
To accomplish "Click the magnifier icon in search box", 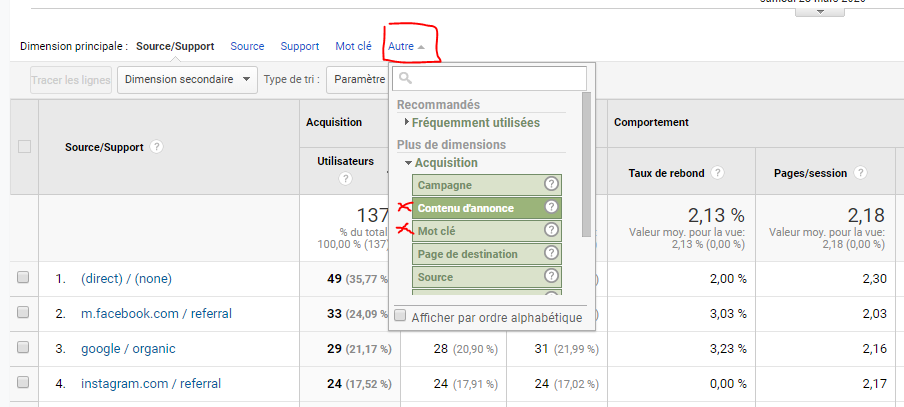I will [x=406, y=78].
